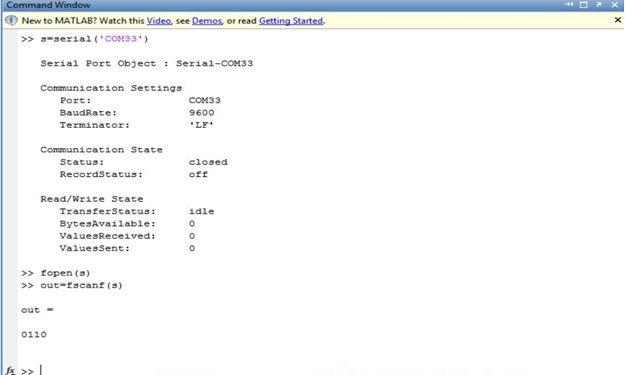
Task: Click the RecordStatus value off
Action: pos(198,175)
